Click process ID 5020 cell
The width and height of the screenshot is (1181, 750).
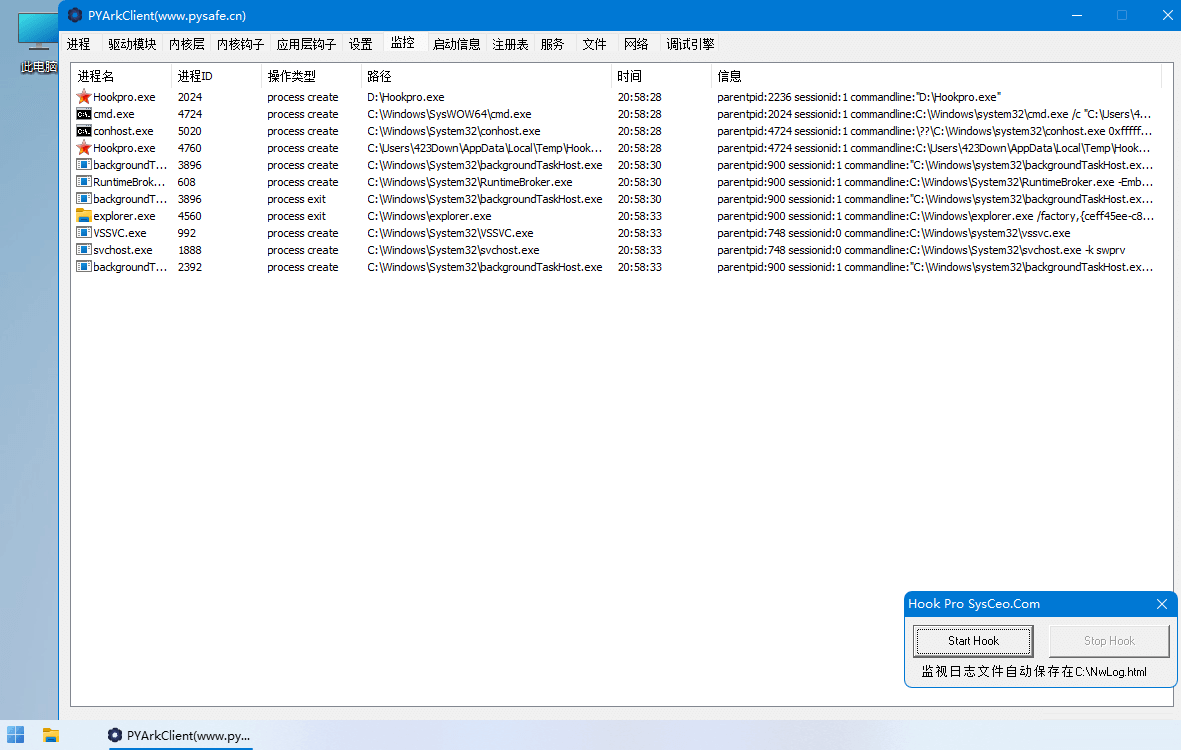pos(189,131)
